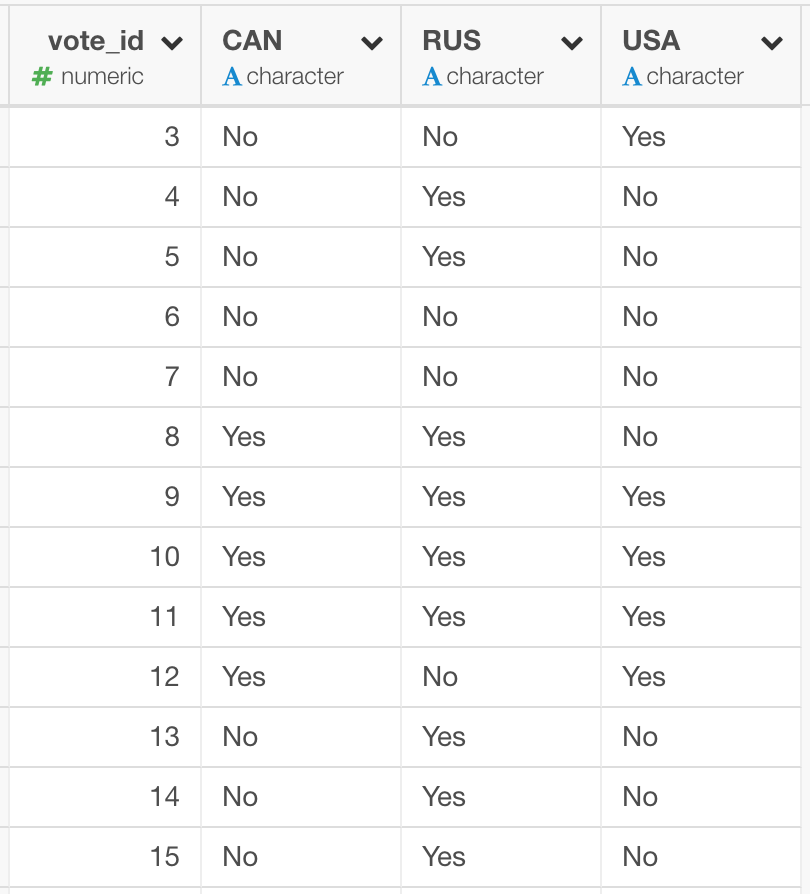Click the USA cell in row 13
Screen dimensions: 810x894
point(701,737)
